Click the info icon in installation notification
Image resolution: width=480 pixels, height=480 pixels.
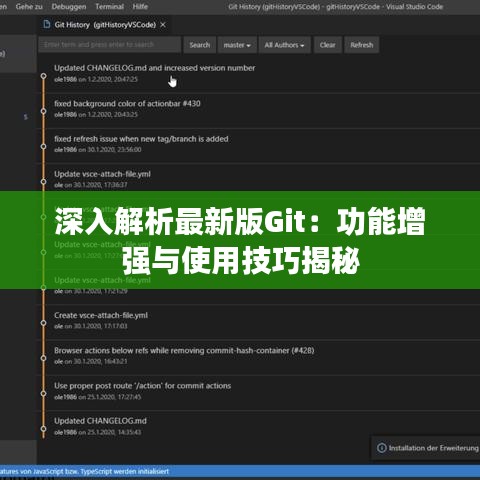pyautogui.click(x=382, y=448)
